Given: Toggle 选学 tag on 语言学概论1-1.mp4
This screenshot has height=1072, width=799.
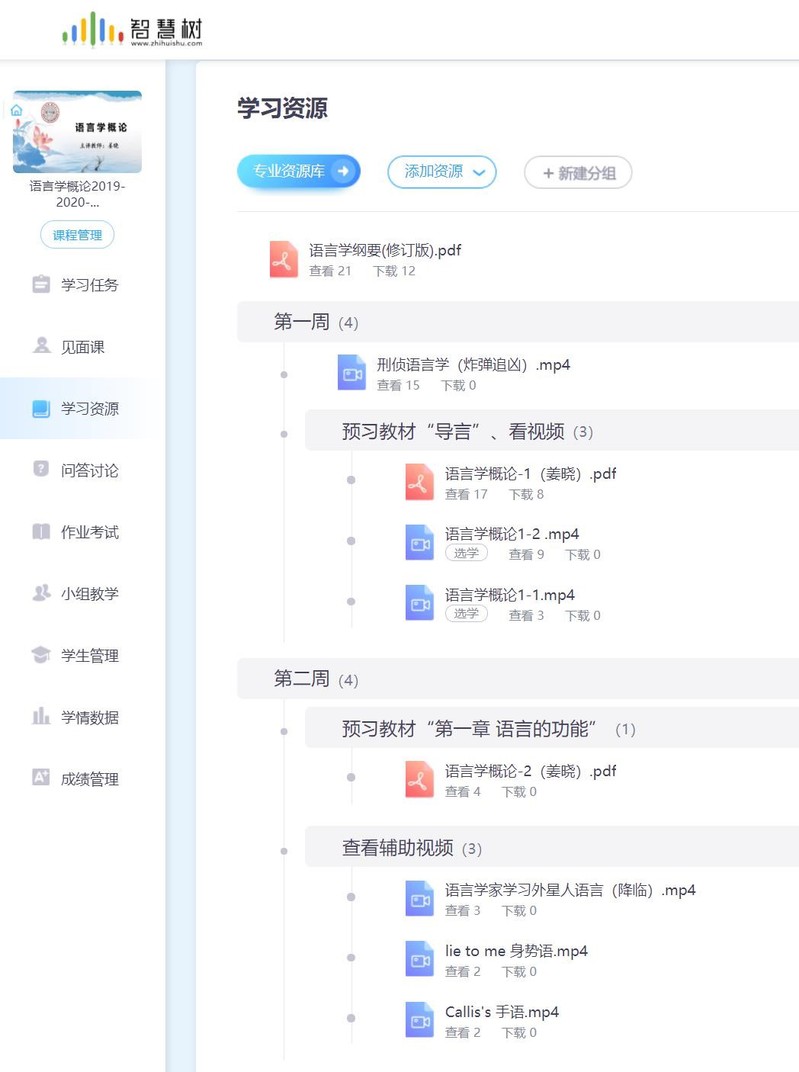Looking at the screenshot, I should (466, 614).
